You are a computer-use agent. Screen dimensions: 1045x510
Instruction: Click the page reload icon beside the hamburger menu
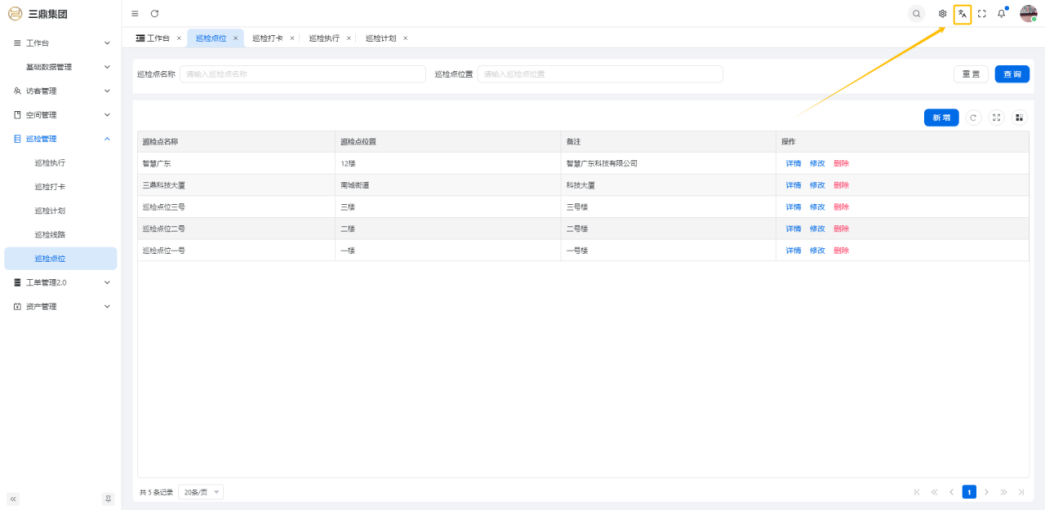155,14
